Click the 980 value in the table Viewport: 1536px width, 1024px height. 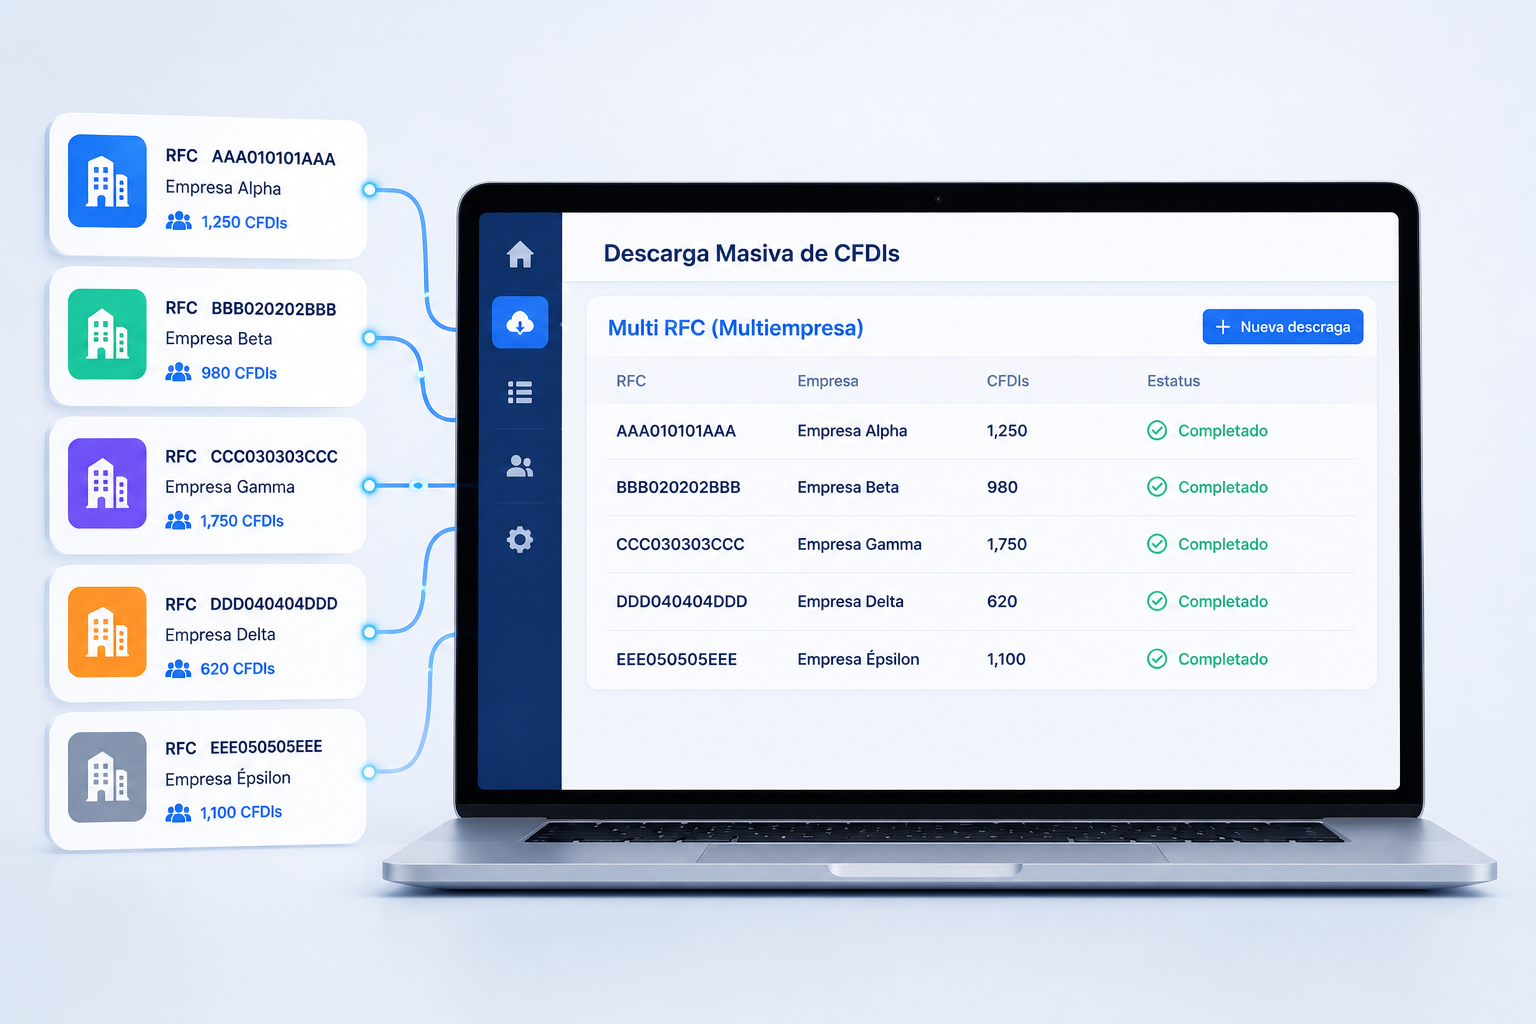click(1002, 487)
